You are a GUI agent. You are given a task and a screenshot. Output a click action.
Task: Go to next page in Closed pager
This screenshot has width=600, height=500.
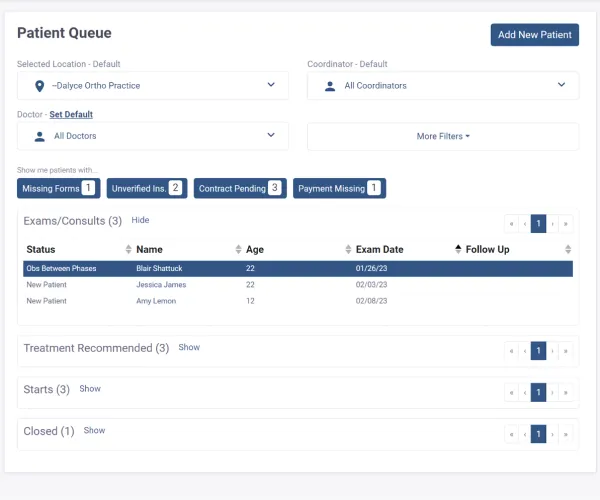(x=552, y=434)
